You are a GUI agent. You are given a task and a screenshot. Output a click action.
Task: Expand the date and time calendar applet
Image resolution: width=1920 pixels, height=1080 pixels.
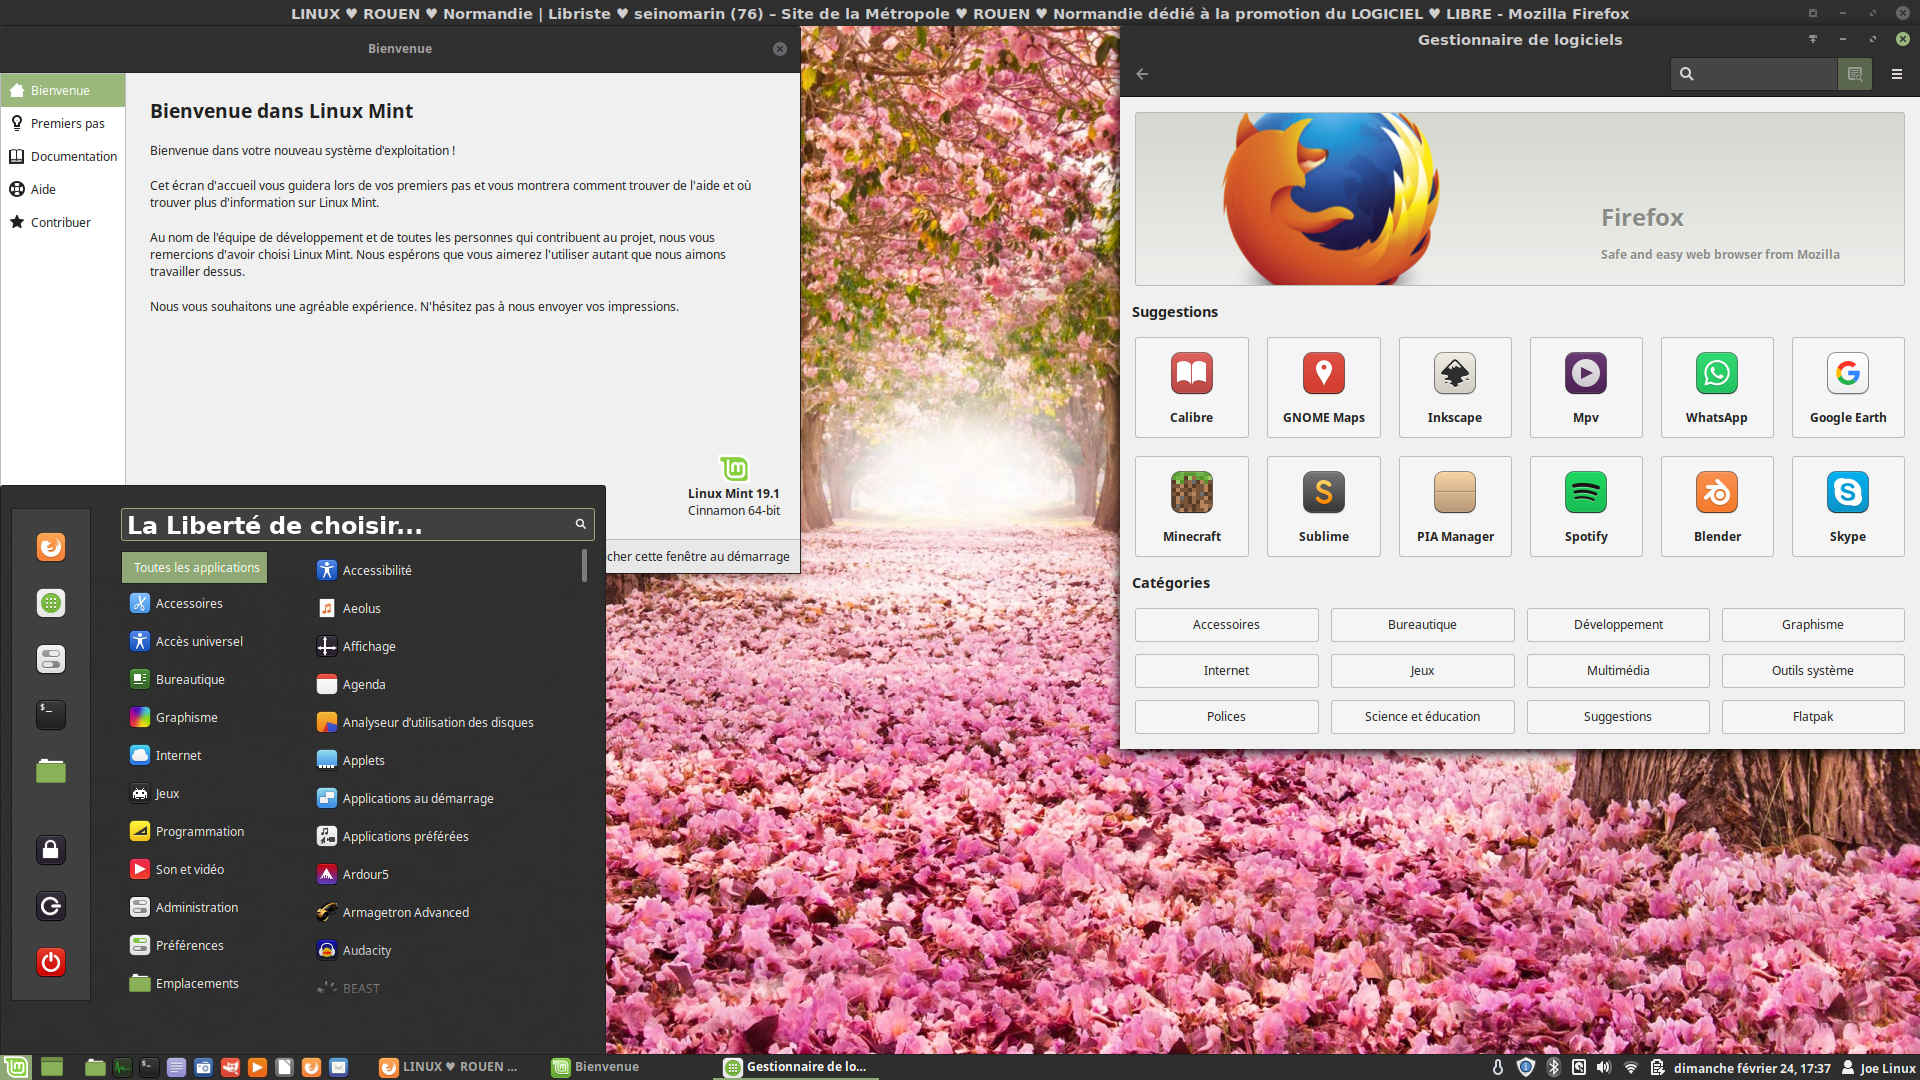coord(1751,1068)
